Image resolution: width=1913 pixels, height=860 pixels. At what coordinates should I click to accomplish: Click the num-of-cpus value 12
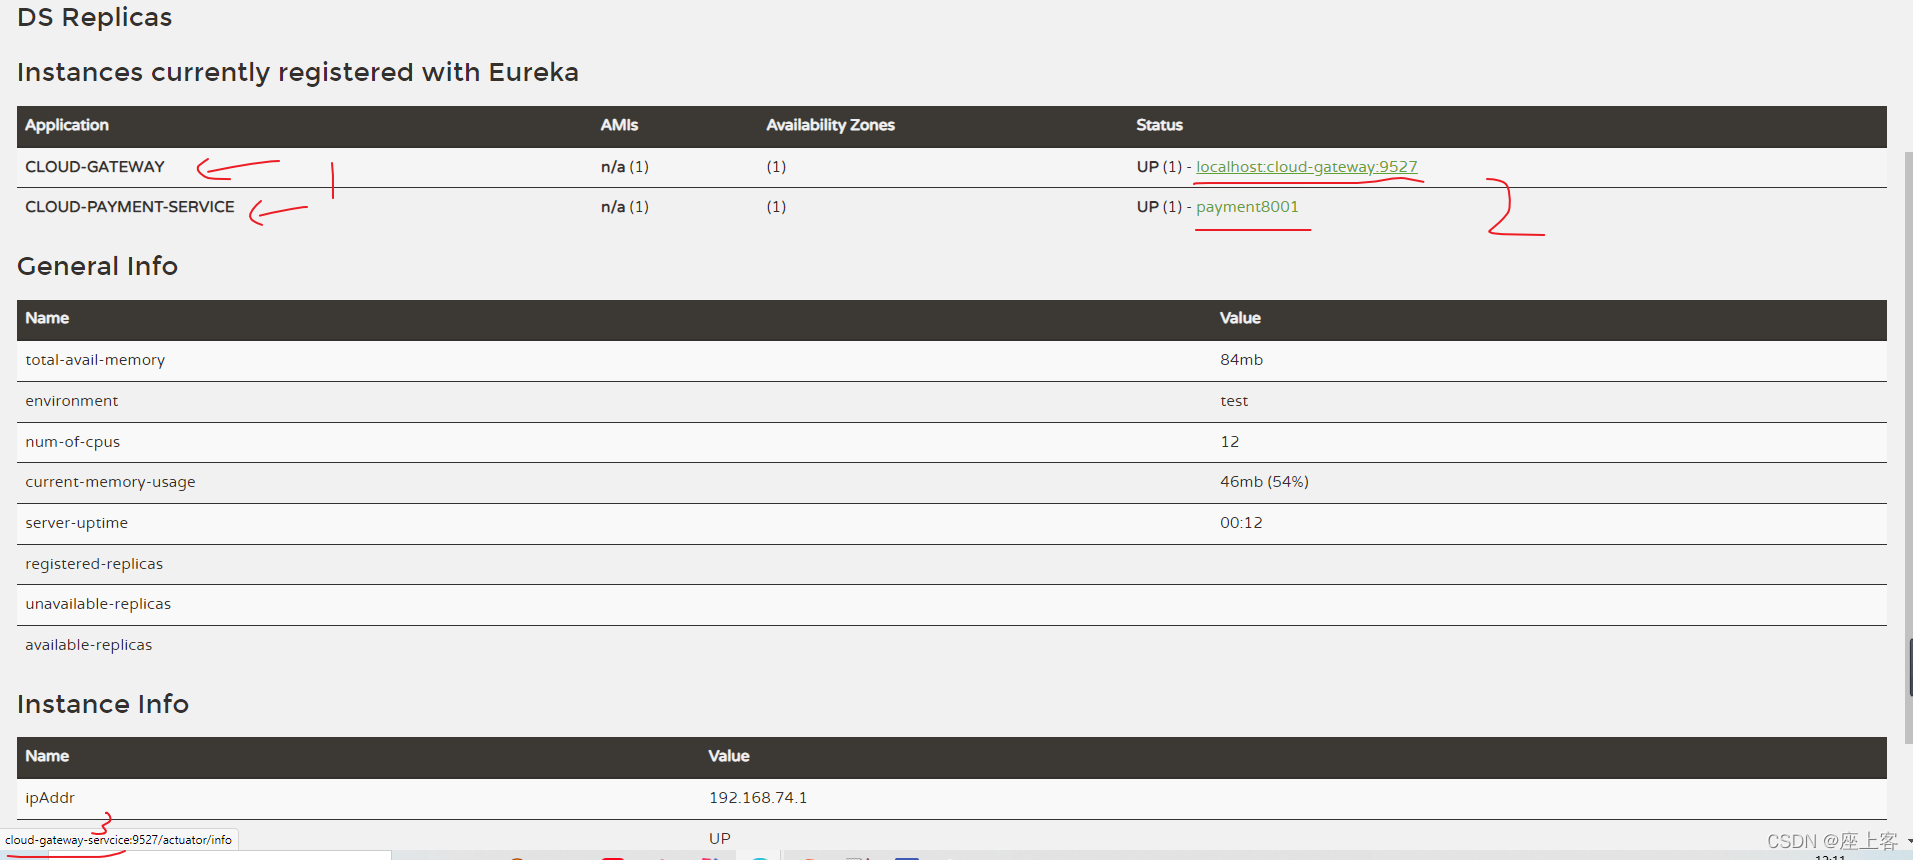(x=1230, y=442)
